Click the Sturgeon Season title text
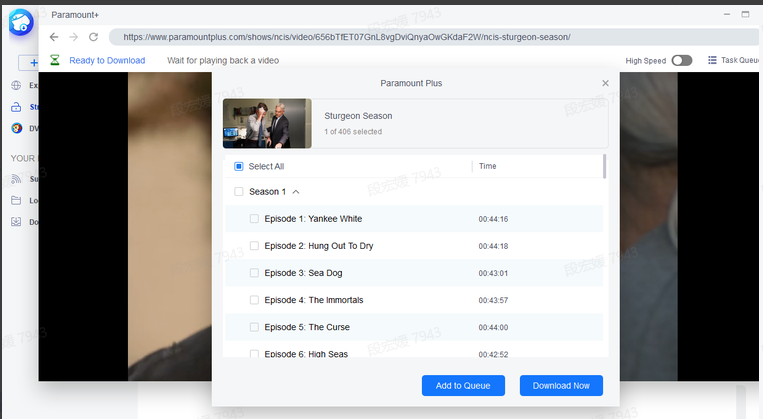The width and height of the screenshot is (763, 419). (358, 116)
